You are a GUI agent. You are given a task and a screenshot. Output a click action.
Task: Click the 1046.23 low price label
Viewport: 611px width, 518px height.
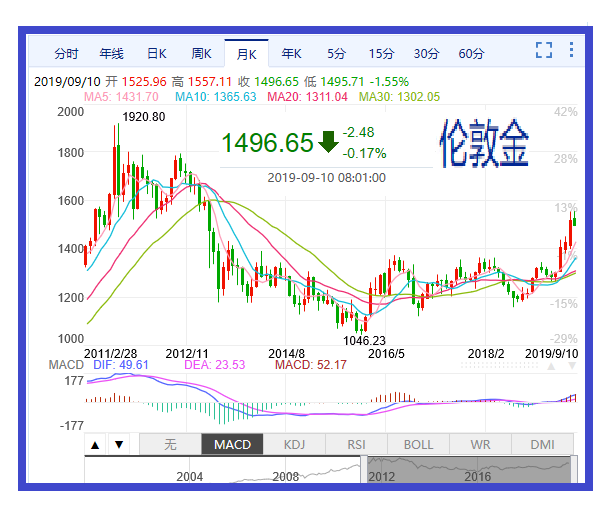click(364, 341)
